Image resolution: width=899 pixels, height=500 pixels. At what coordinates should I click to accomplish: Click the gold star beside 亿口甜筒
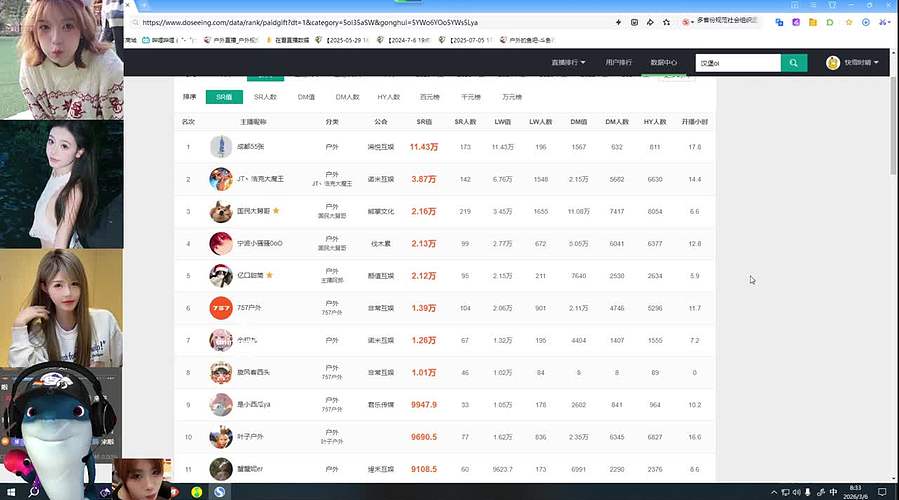(x=269, y=275)
